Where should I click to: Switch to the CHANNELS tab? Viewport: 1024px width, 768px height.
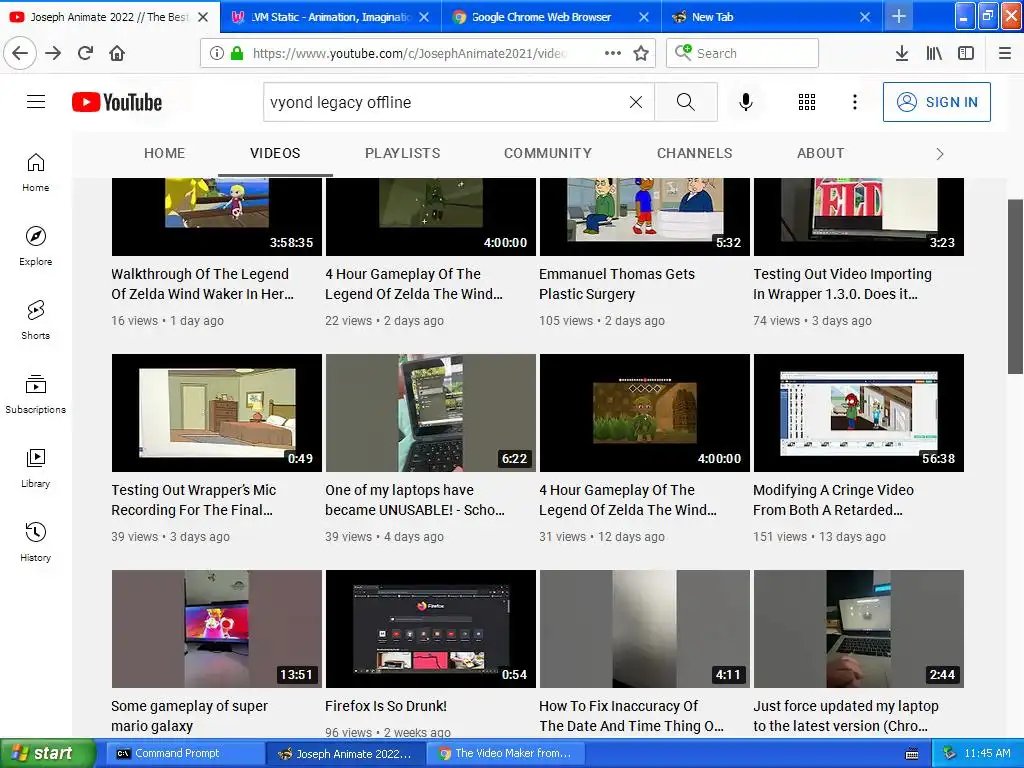694,153
